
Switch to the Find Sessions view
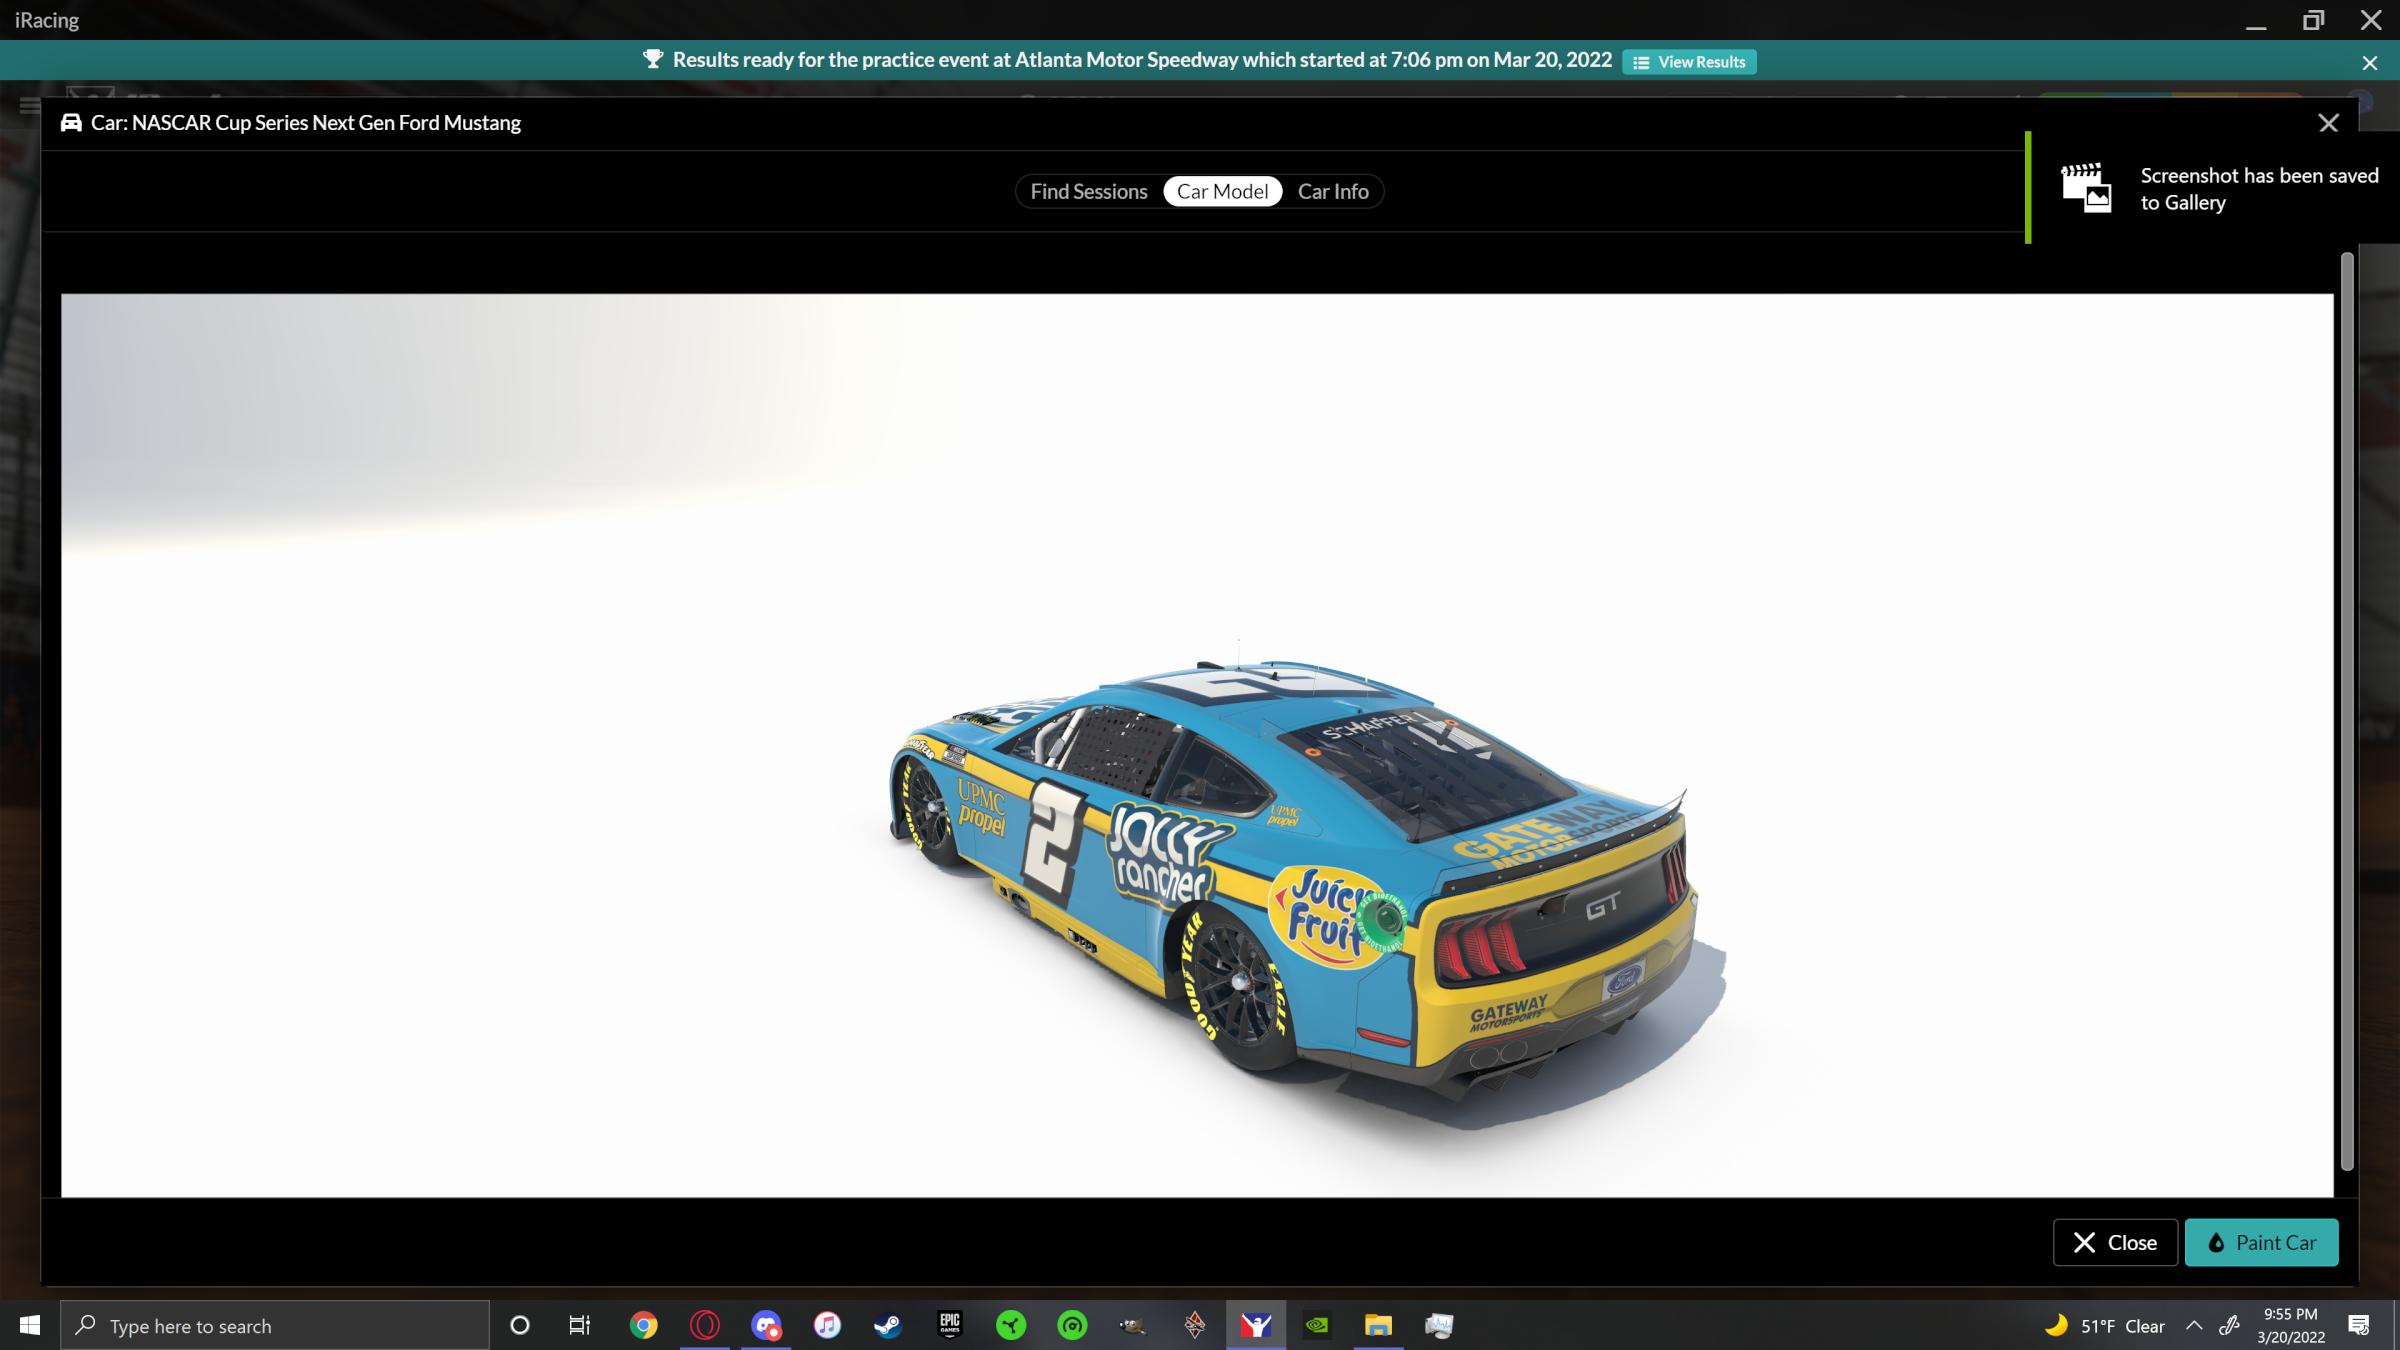point(1087,191)
